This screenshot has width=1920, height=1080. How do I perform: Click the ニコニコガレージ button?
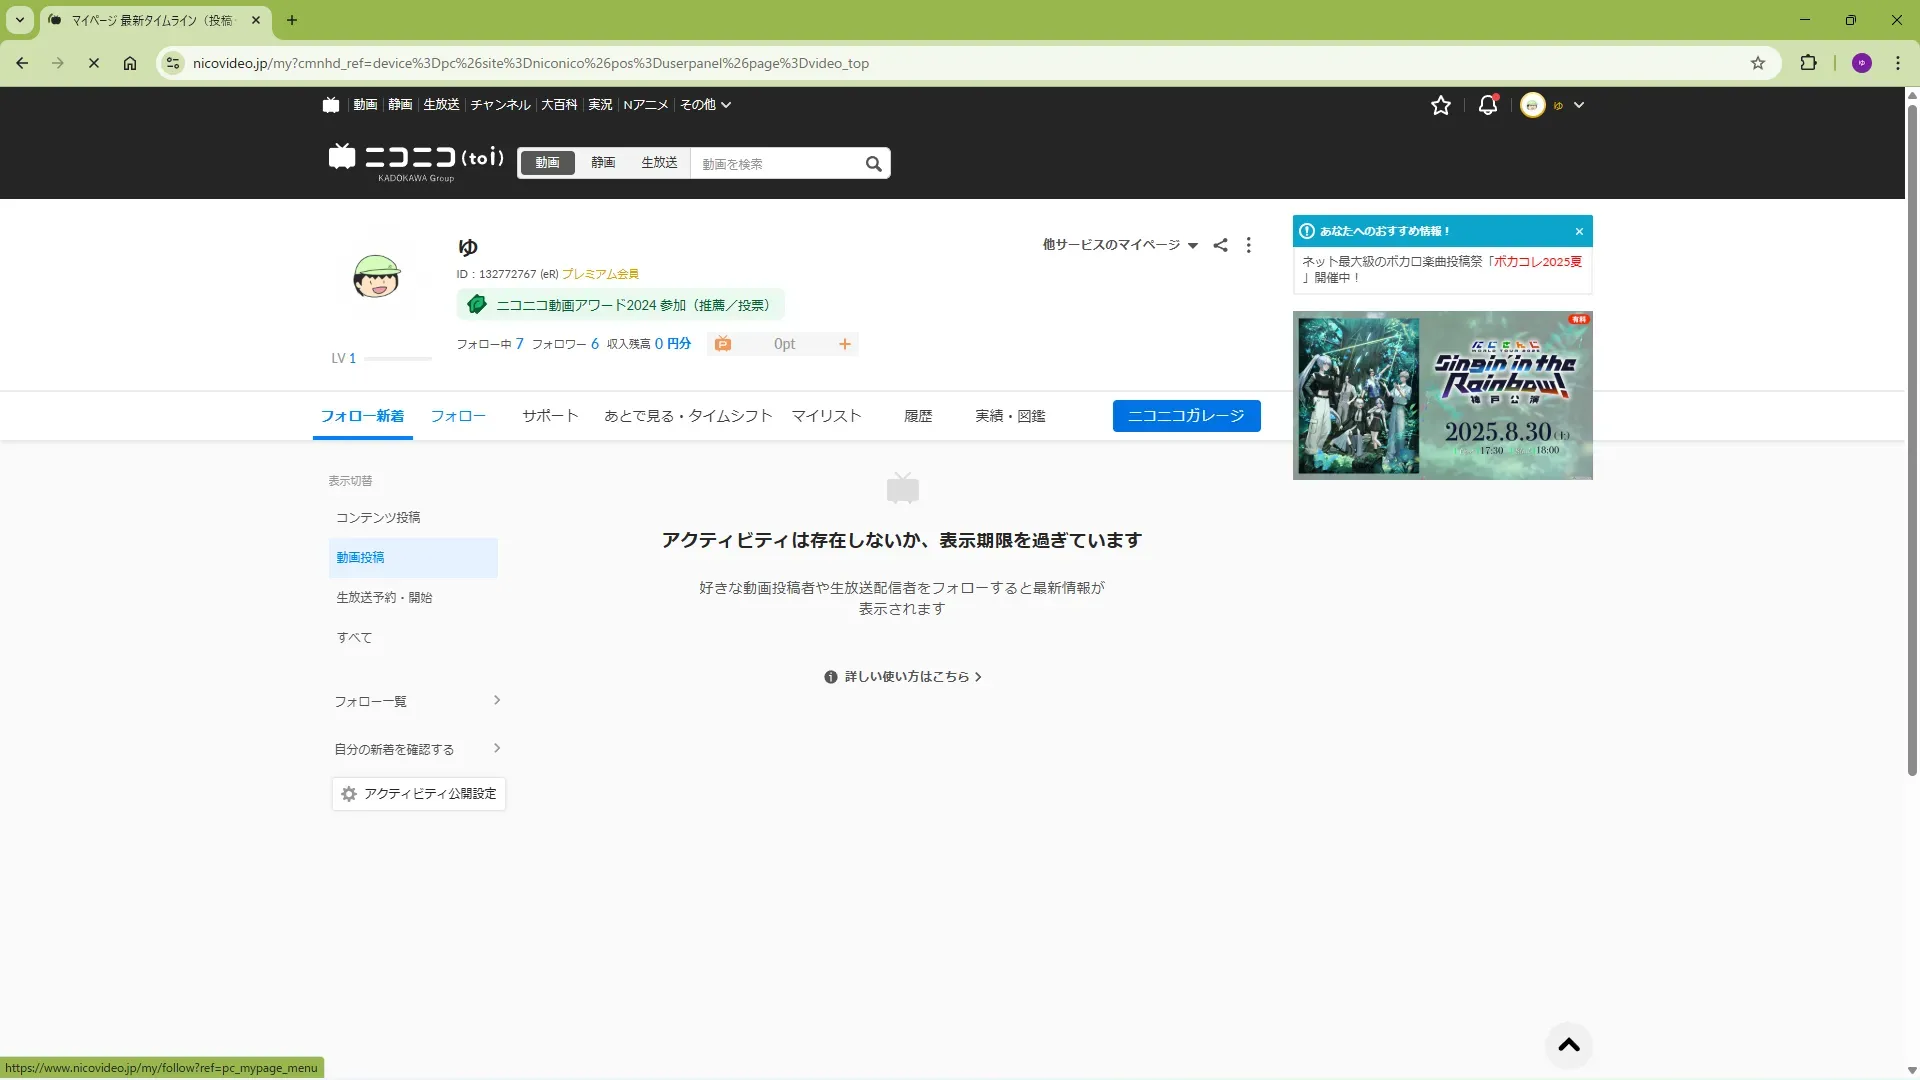1186,416
